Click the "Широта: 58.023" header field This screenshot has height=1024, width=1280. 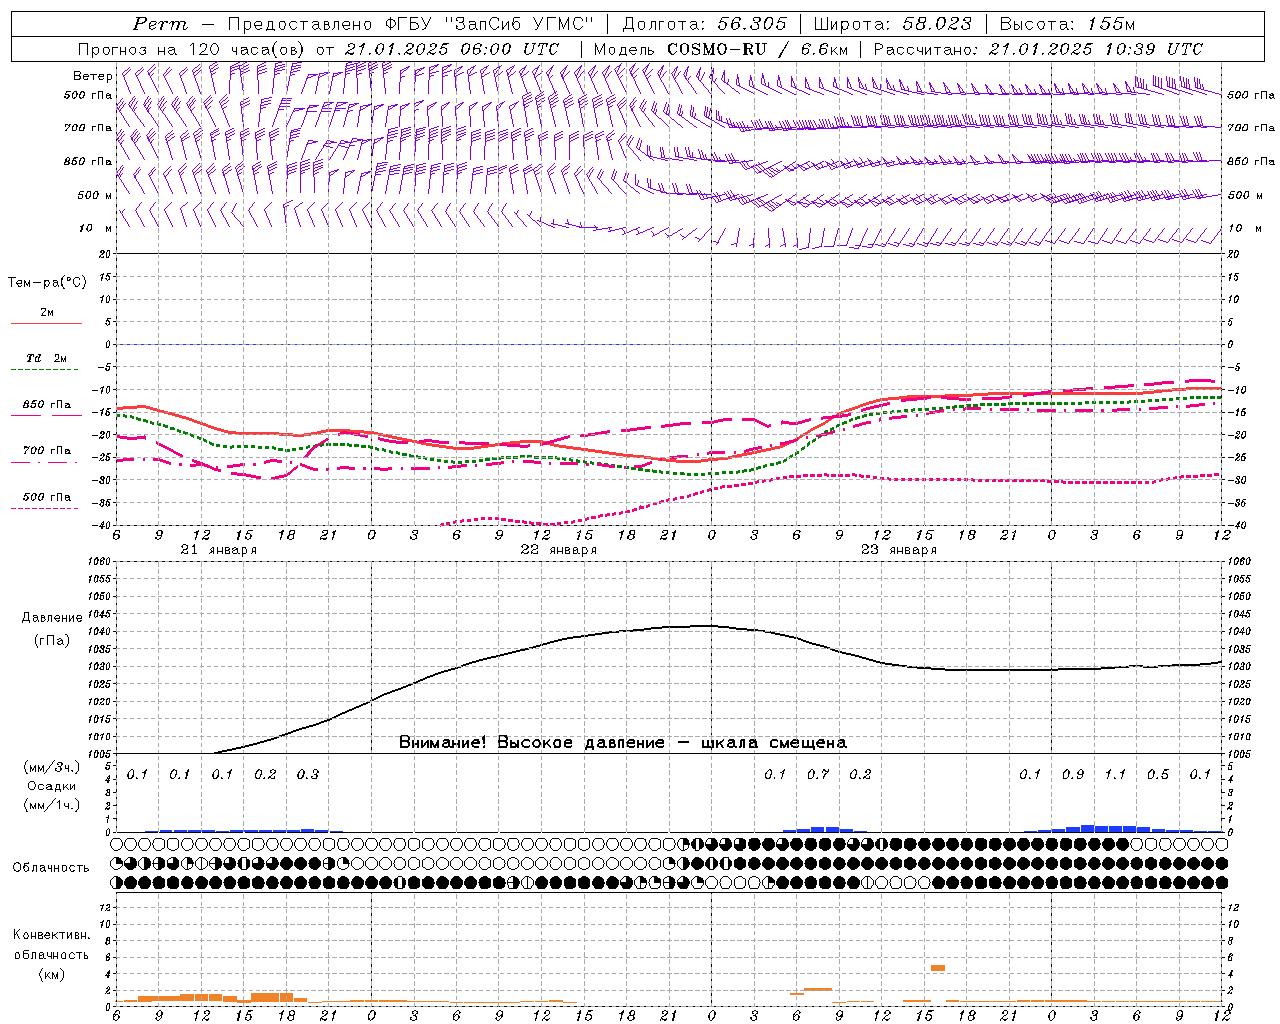click(893, 24)
